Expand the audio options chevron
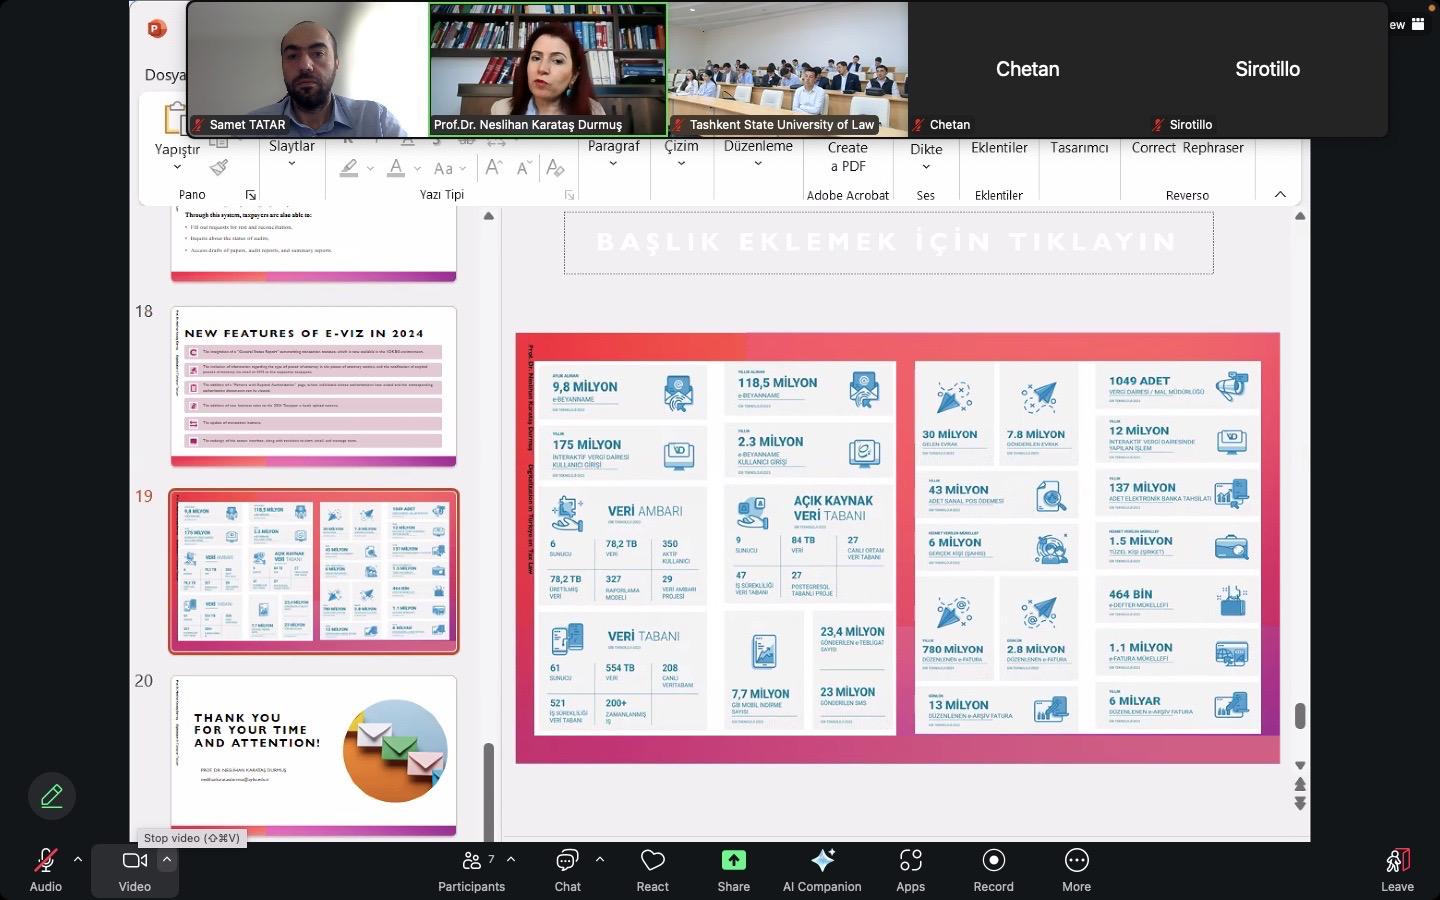 pyautogui.click(x=78, y=859)
